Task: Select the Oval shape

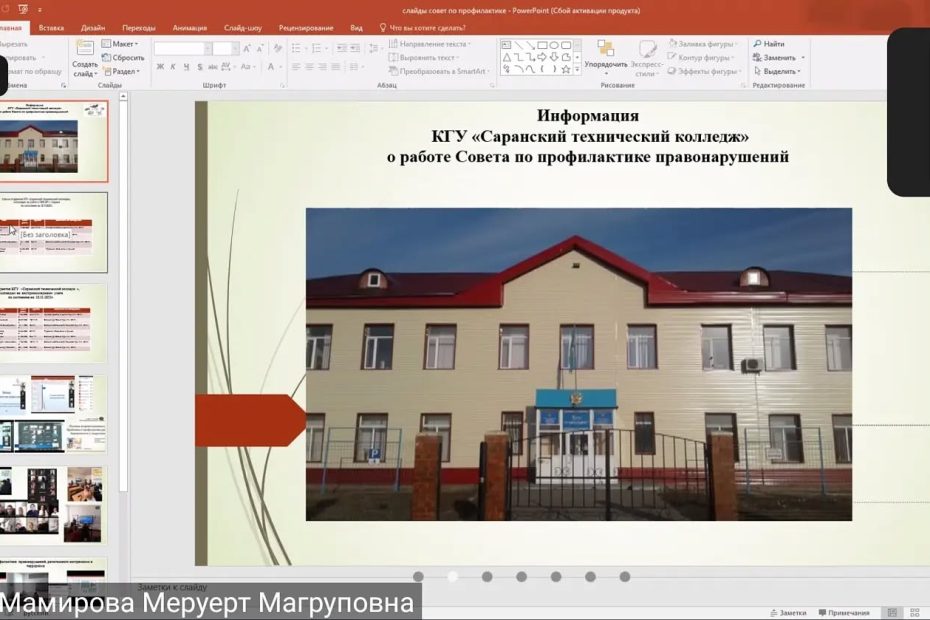Action: (x=554, y=45)
